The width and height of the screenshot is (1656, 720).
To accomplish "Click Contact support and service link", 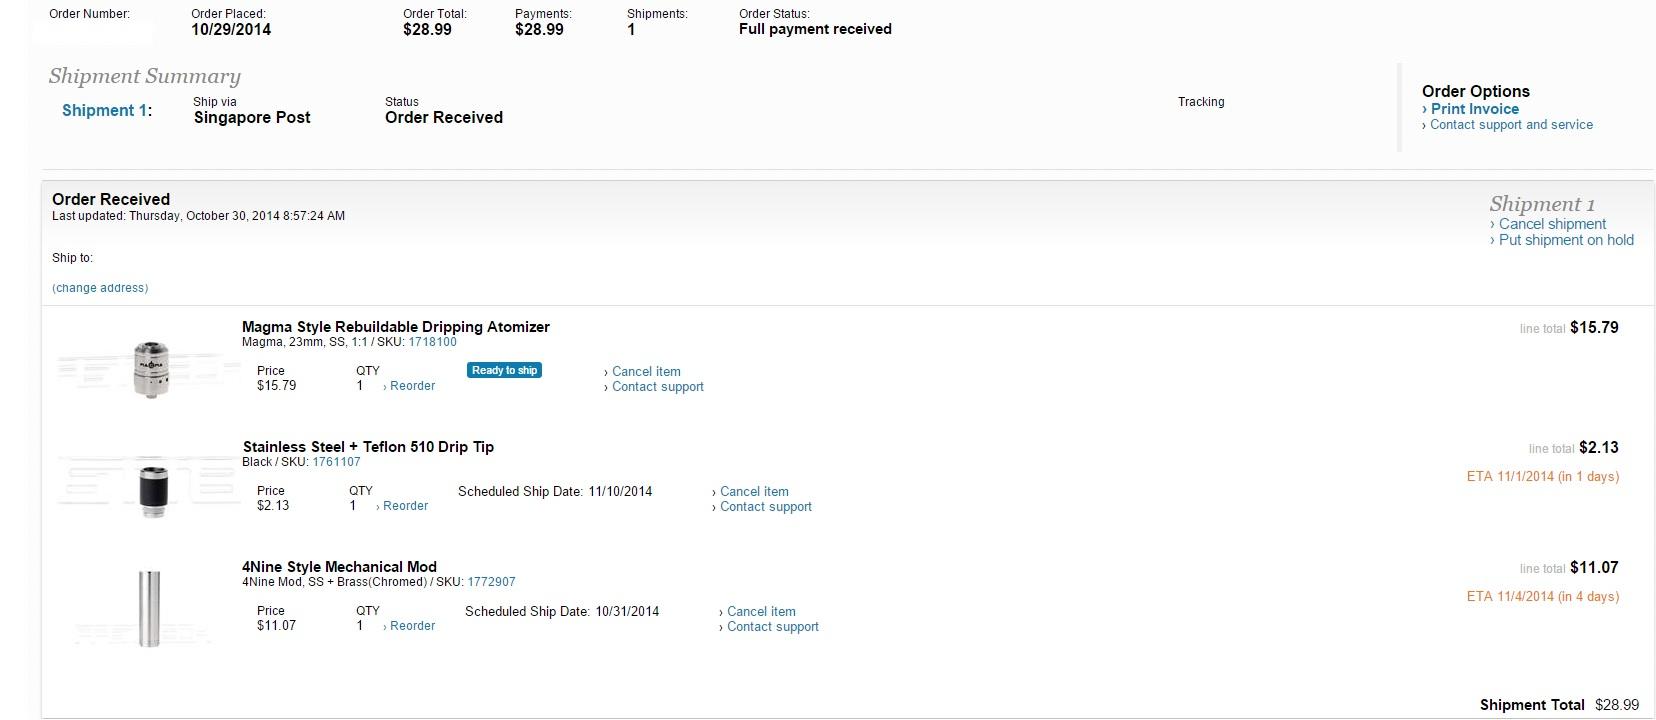I will point(1511,125).
